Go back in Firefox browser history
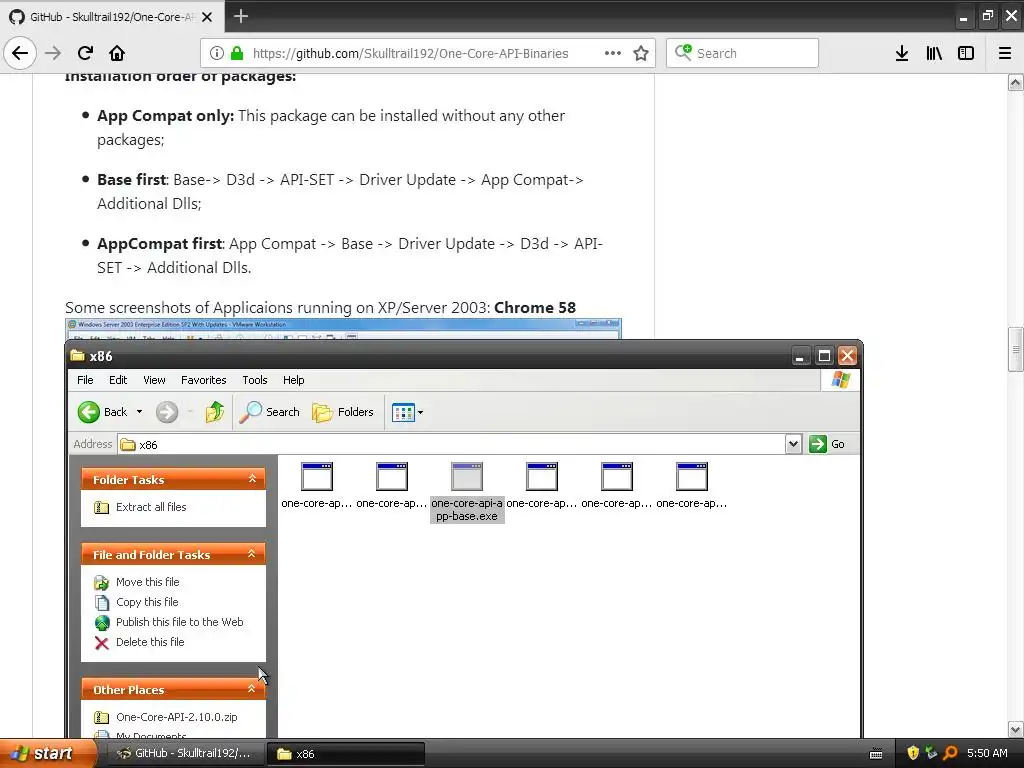Screen dimensions: 1024x768 tap(20, 53)
